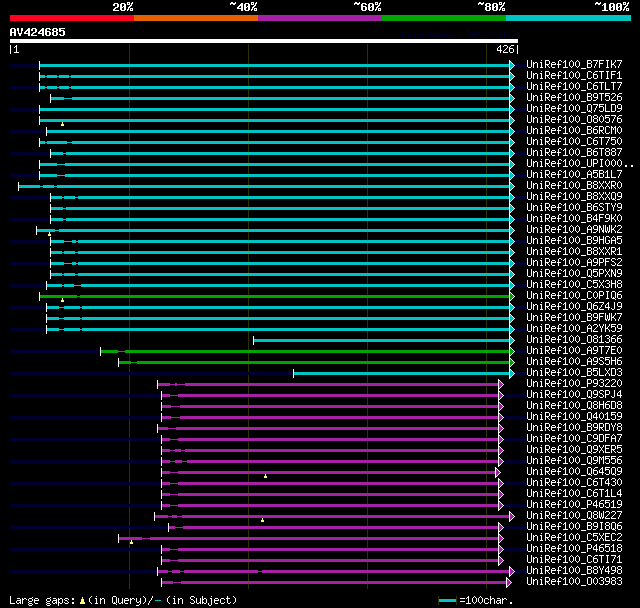Open the UniRef100_P46519 hit label
This screenshot has width=640, height=608.
coord(574,505)
